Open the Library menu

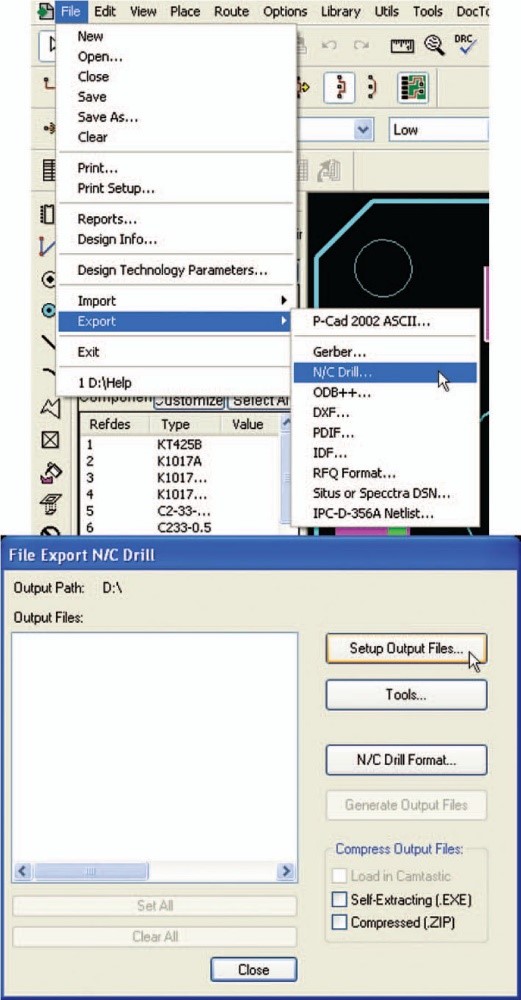[341, 11]
